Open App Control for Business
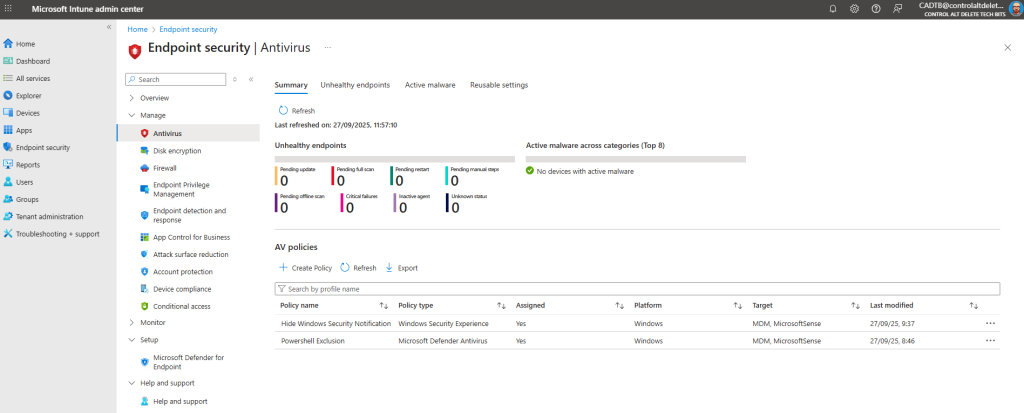 click(x=191, y=237)
